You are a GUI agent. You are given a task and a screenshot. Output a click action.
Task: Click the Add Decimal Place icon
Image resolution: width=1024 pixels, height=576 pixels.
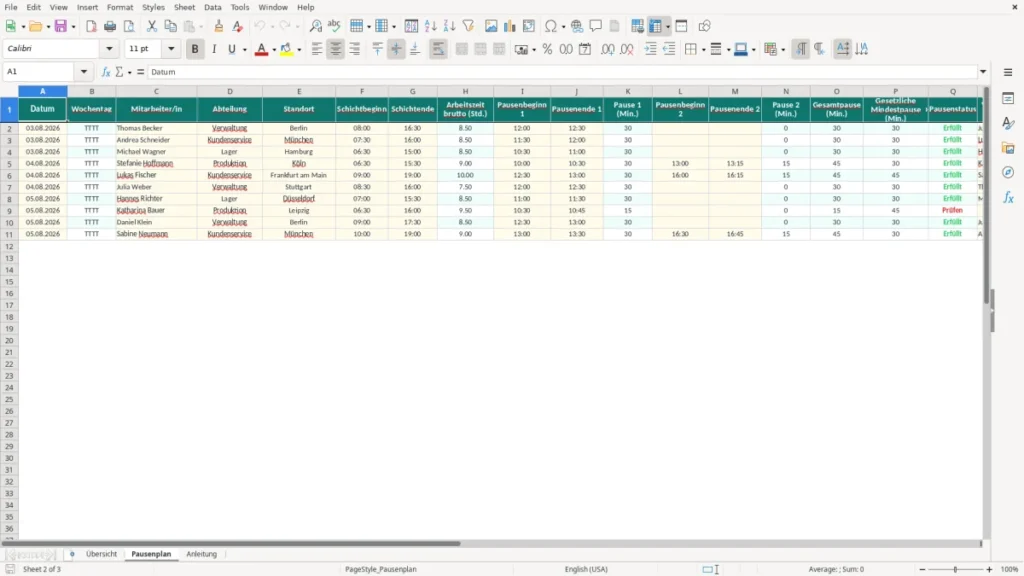[x=607, y=49]
